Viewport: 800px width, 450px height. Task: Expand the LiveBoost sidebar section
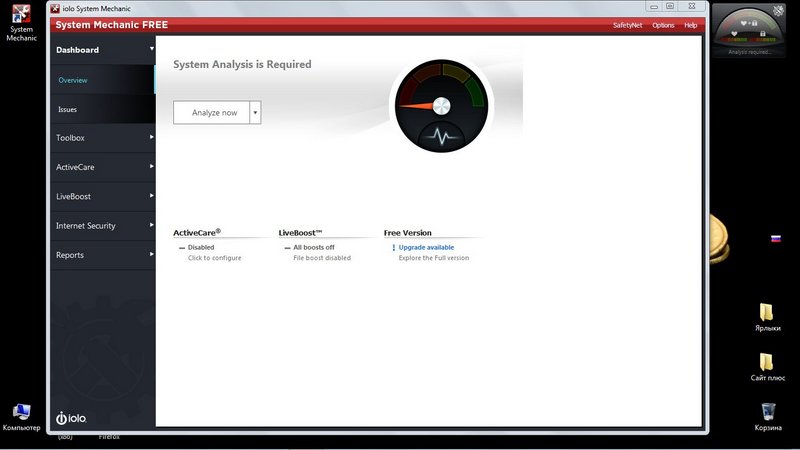(x=103, y=196)
